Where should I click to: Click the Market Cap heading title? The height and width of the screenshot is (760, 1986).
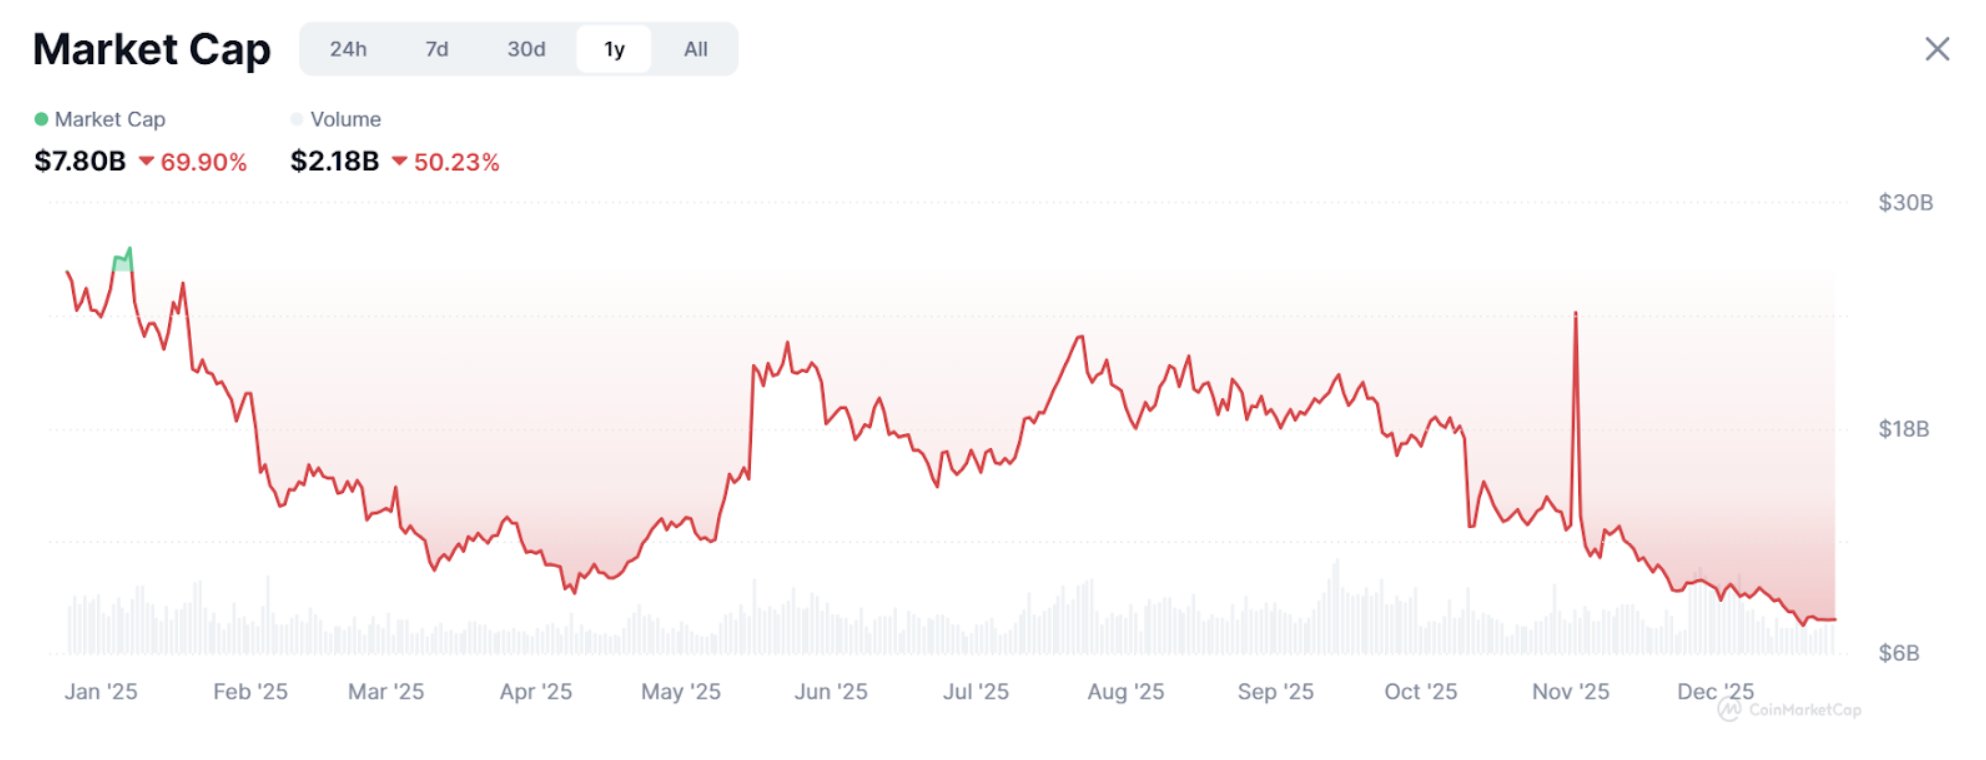pos(152,49)
